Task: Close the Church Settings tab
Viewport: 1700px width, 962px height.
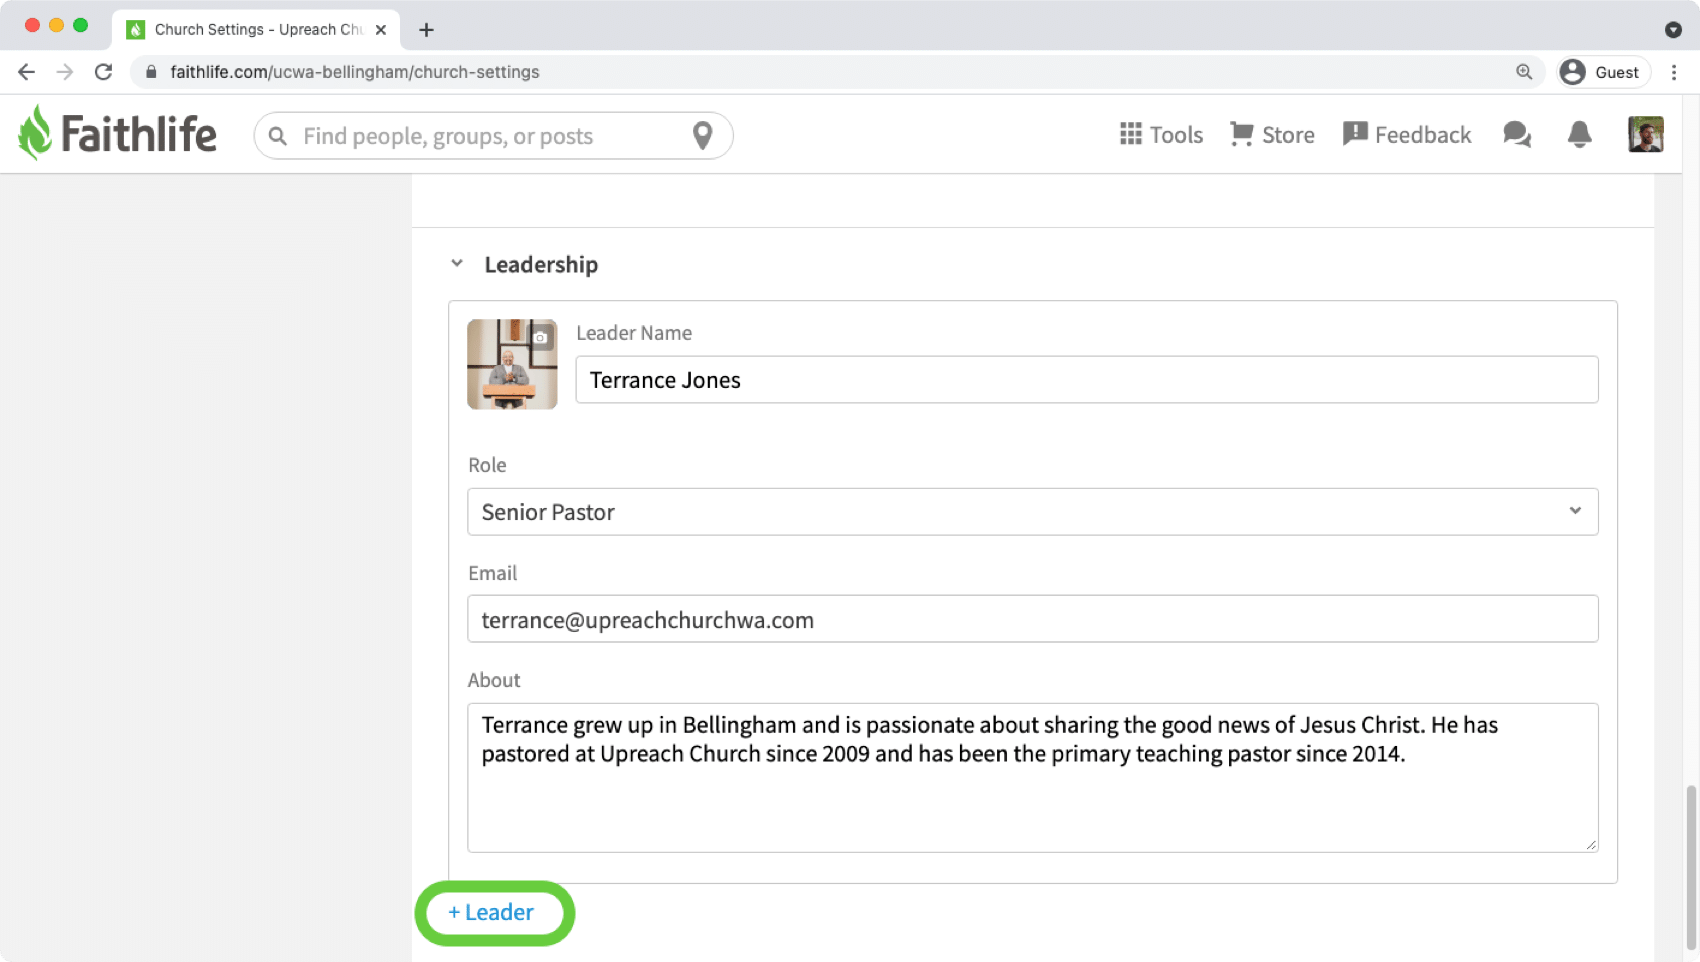Action: tap(381, 30)
